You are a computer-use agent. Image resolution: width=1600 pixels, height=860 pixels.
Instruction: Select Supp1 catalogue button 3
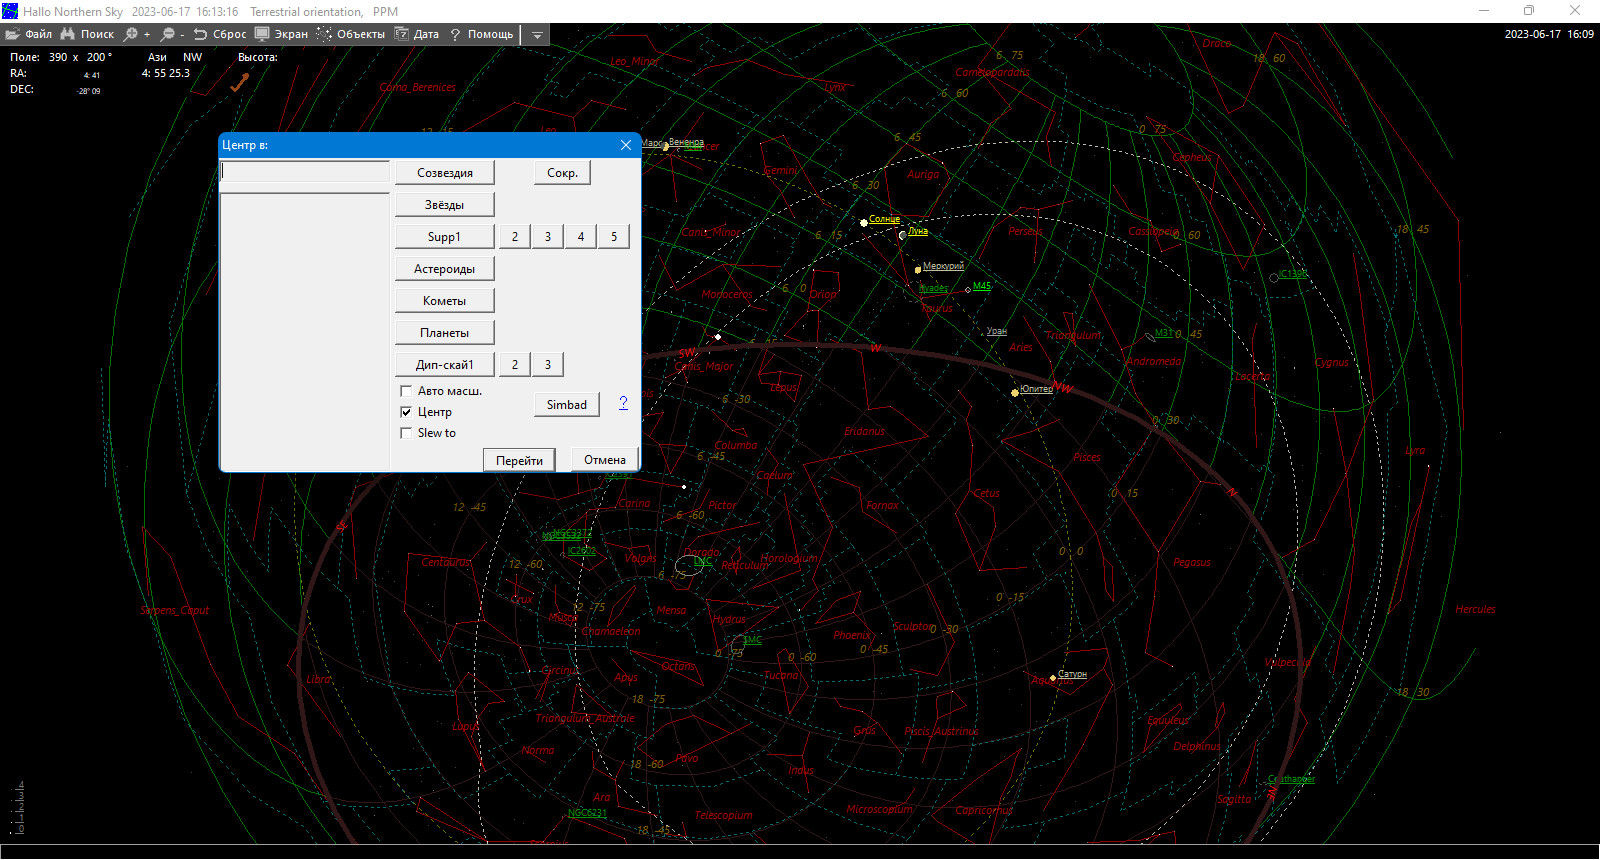(x=548, y=237)
